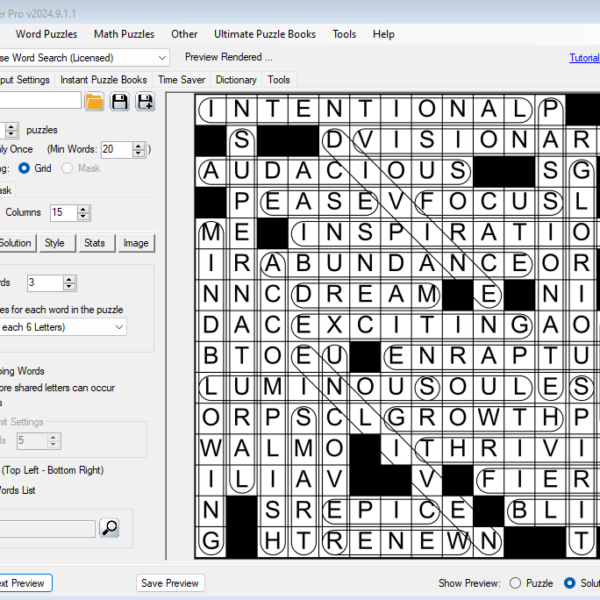Switch to the Instant Puzzle Books tab
This screenshot has width=600, height=600.
[x=103, y=80]
